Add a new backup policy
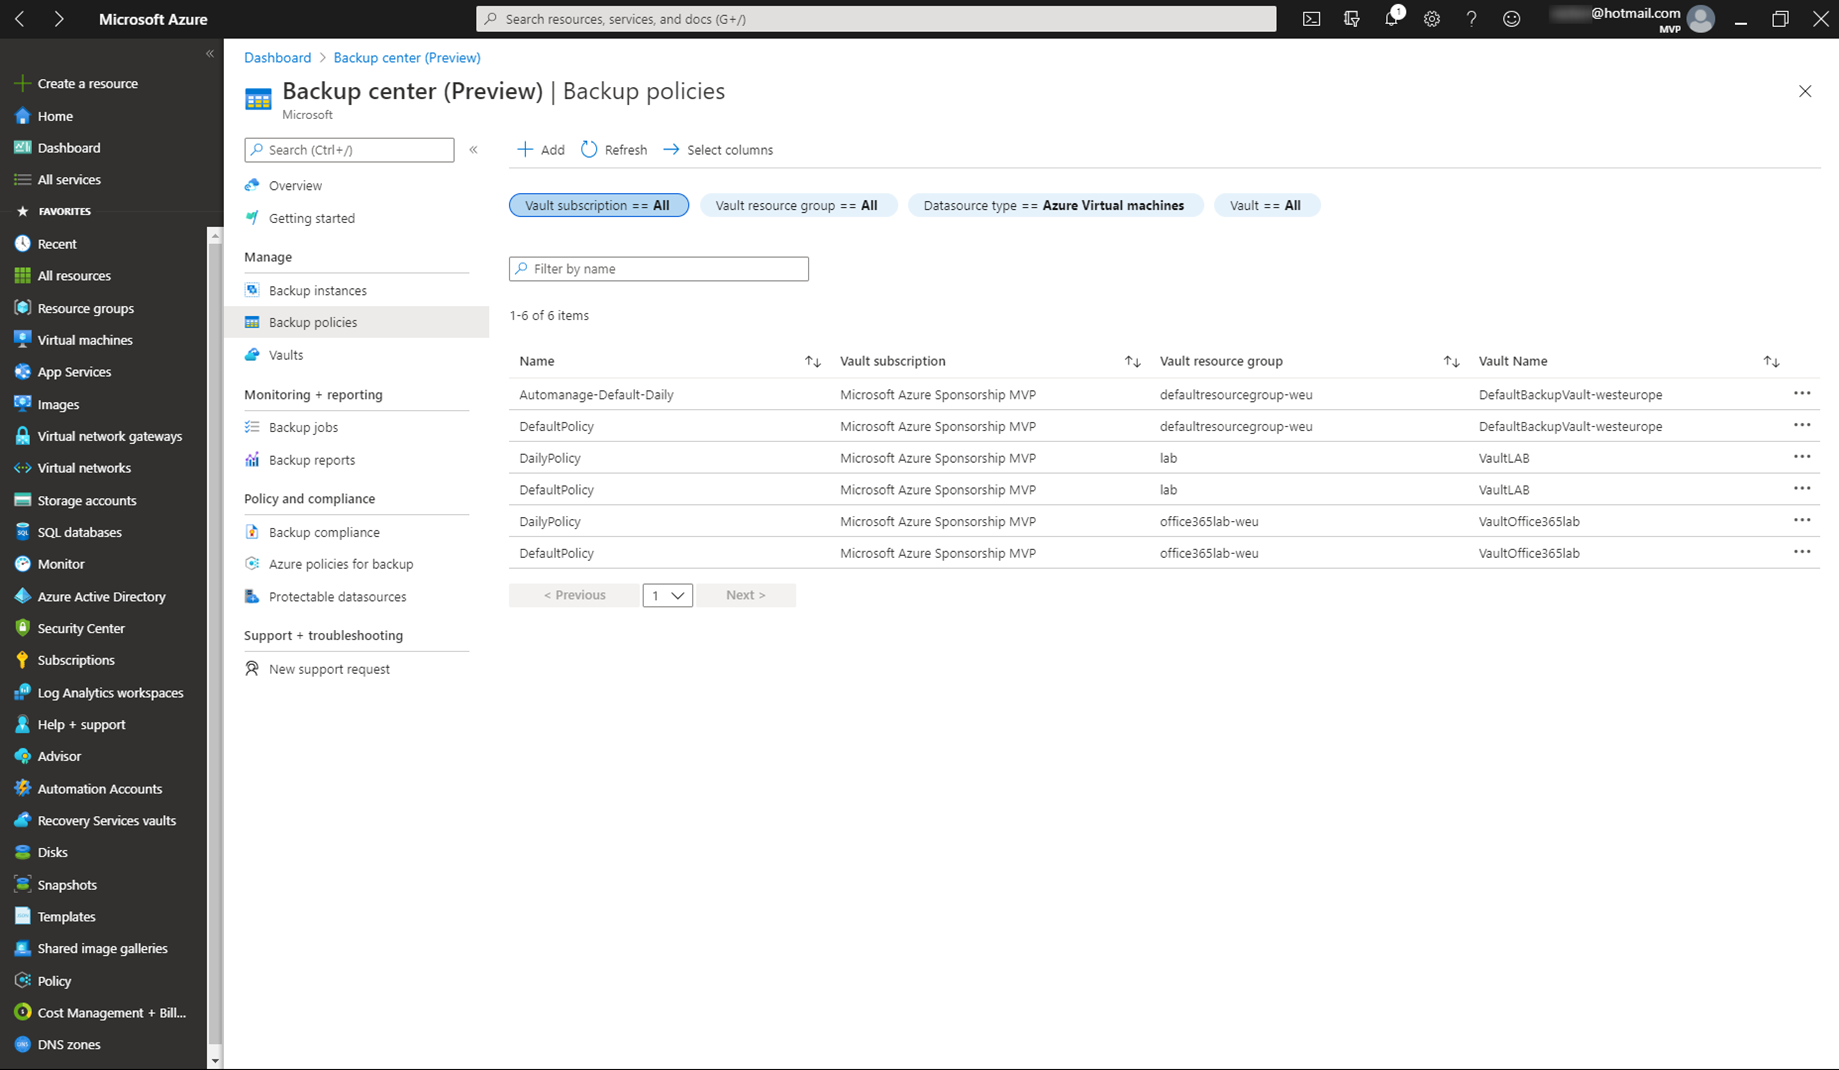Screen dimensions: 1839x1070 click(541, 150)
